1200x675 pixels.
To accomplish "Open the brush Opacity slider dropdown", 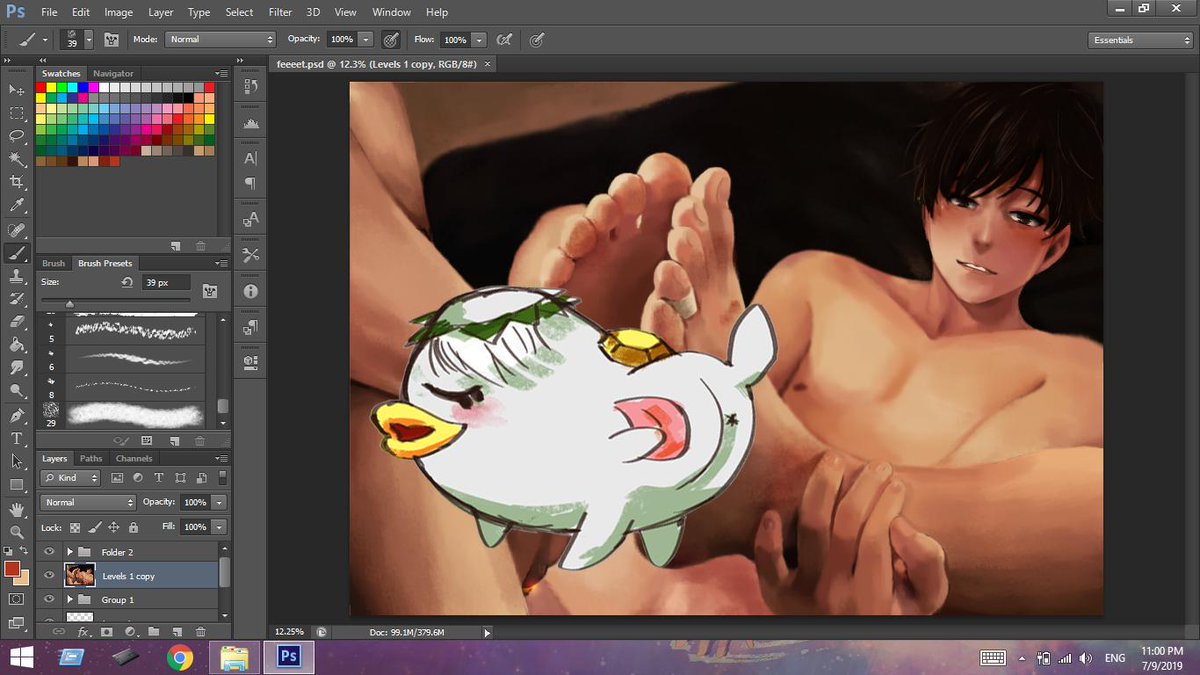I will [x=366, y=40].
